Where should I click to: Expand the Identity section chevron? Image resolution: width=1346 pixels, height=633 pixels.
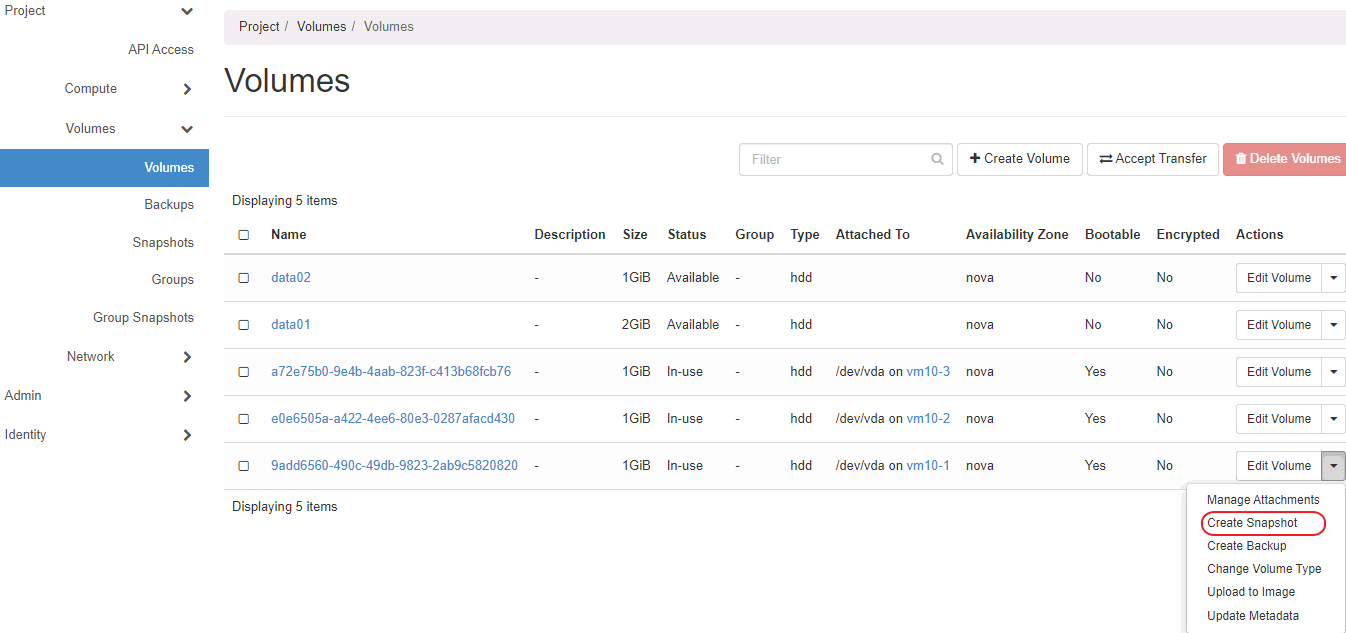187,435
